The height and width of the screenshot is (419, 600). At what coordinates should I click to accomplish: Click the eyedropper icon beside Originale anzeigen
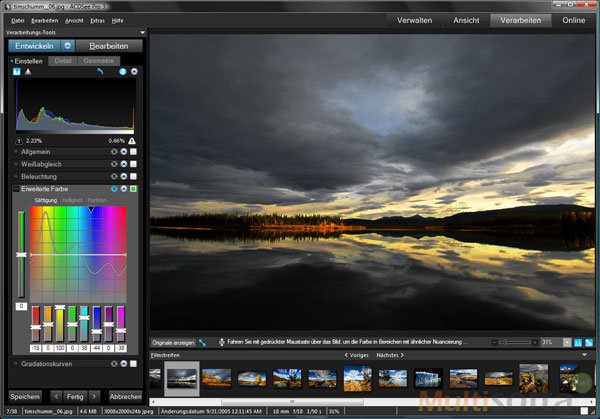pyautogui.click(x=203, y=342)
